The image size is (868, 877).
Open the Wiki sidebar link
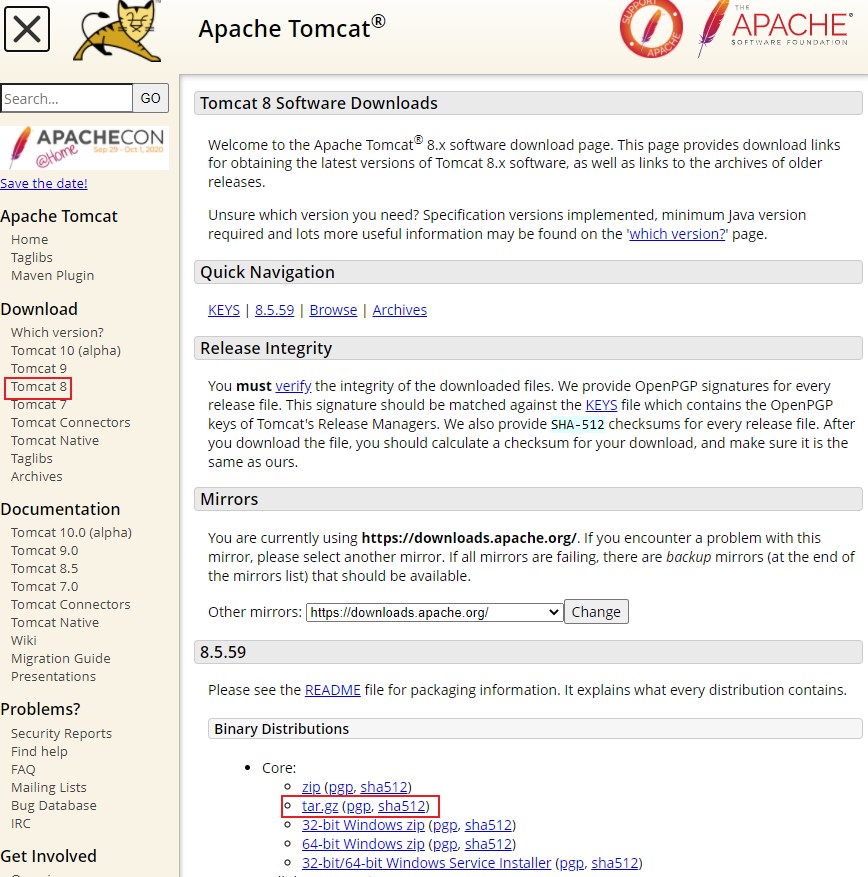click(23, 640)
